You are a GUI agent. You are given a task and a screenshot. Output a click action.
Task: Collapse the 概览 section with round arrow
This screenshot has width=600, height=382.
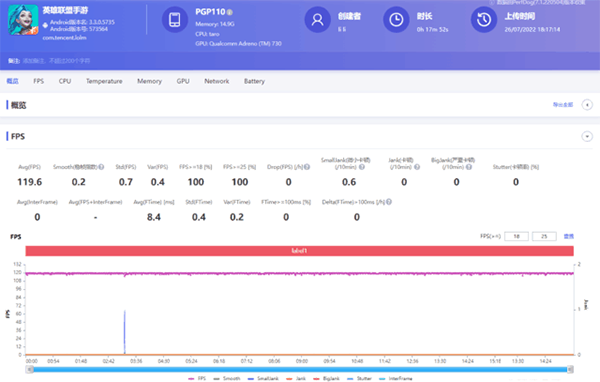(587, 105)
